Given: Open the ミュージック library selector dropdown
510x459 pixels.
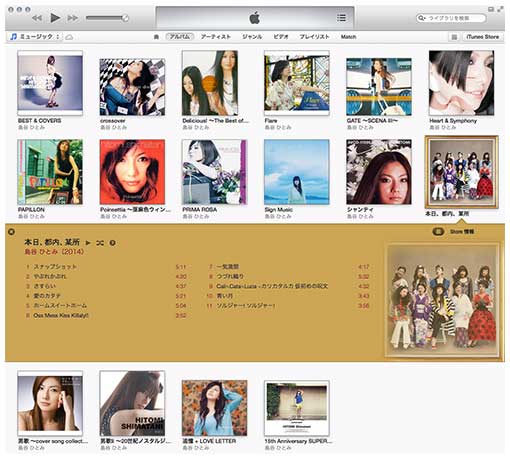Looking at the screenshot, I should tap(34, 37).
